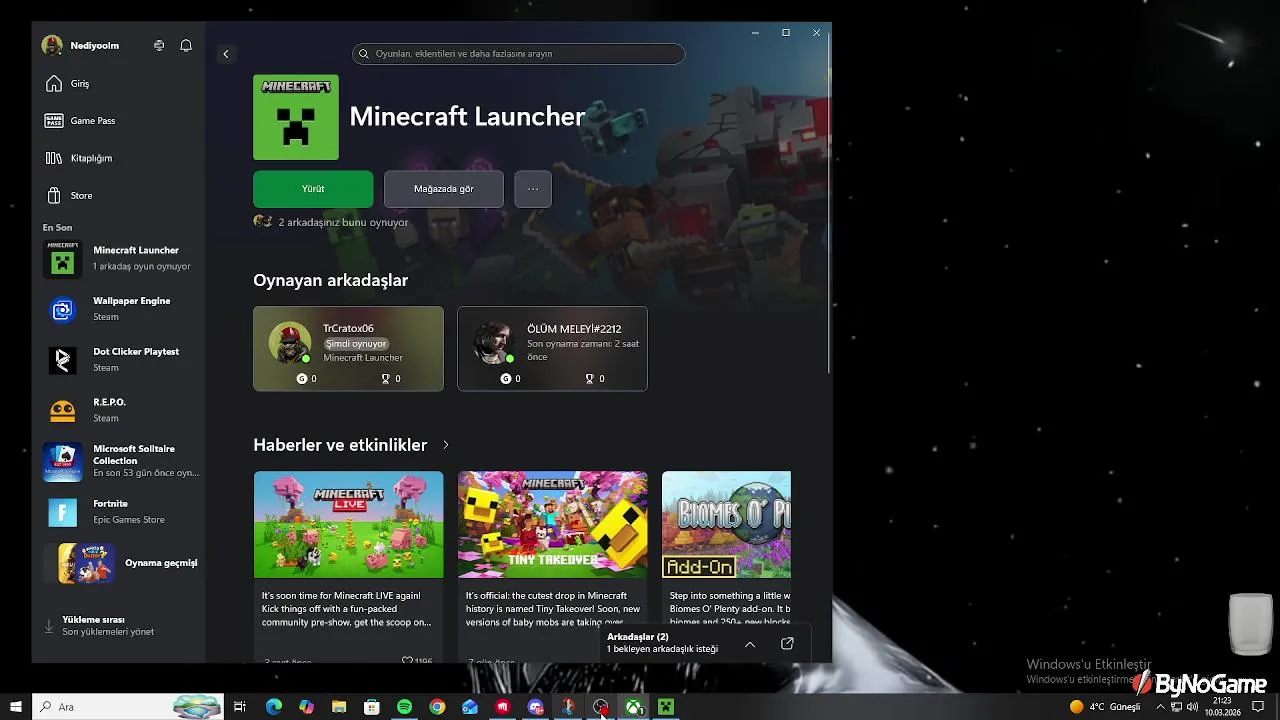Click the Fortnite game icon
Viewport: 1280px width, 720px height.
coord(62,513)
